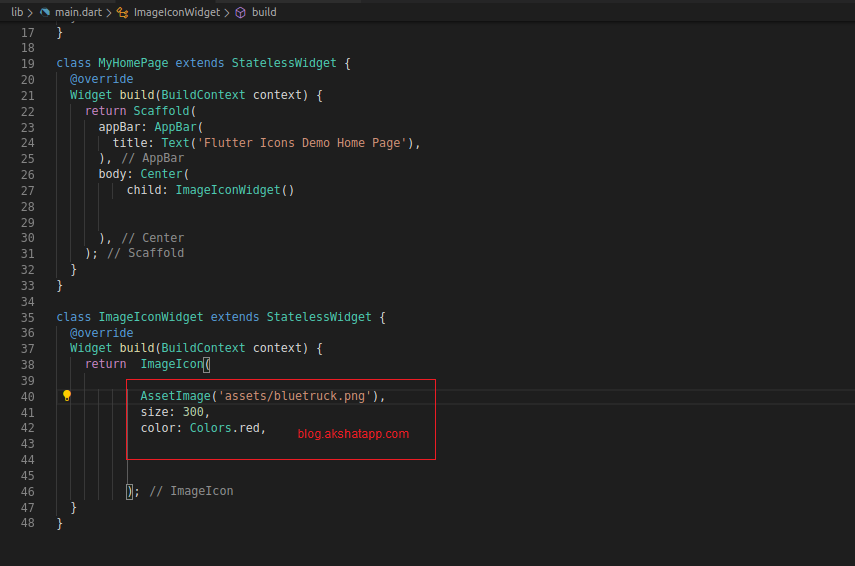Click the class symbol icon before ImageIconWidget breadcrumb
Image resolution: width=855 pixels, height=566 pixels.
[x=122, y=12]
